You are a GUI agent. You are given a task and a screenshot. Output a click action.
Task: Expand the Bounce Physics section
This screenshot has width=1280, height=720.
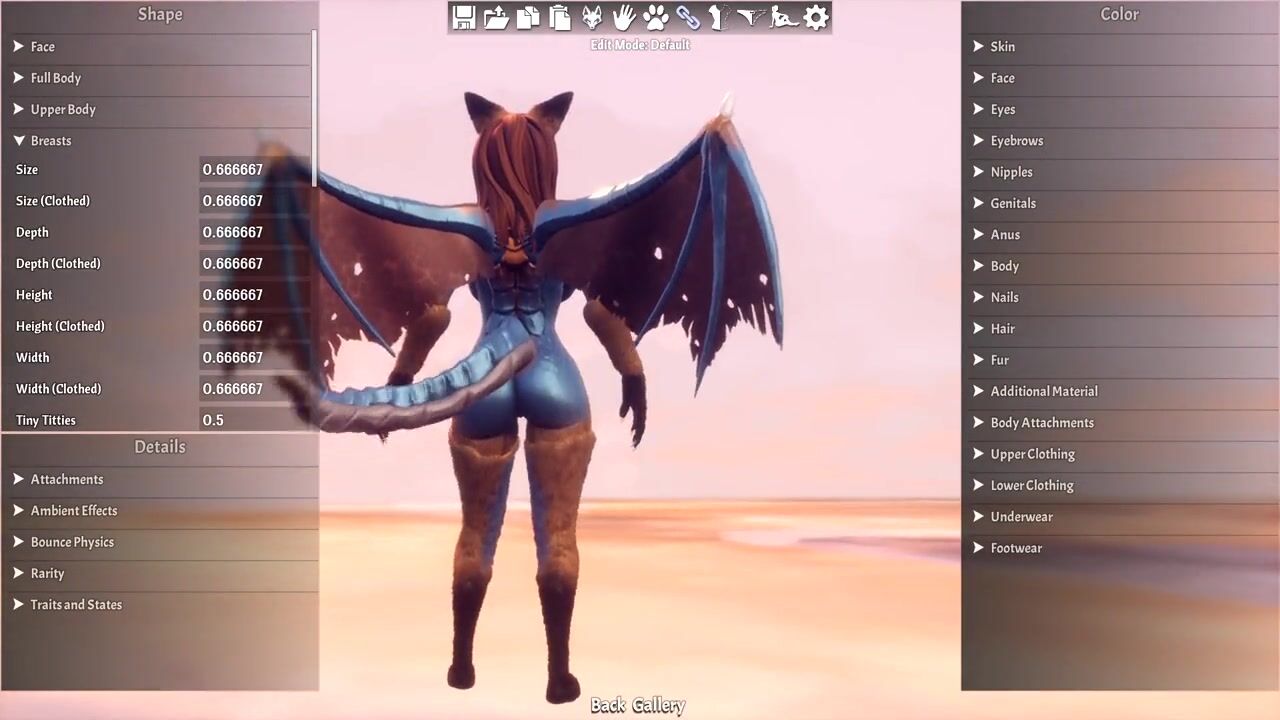pyautogui.click(x=72, y=542)
